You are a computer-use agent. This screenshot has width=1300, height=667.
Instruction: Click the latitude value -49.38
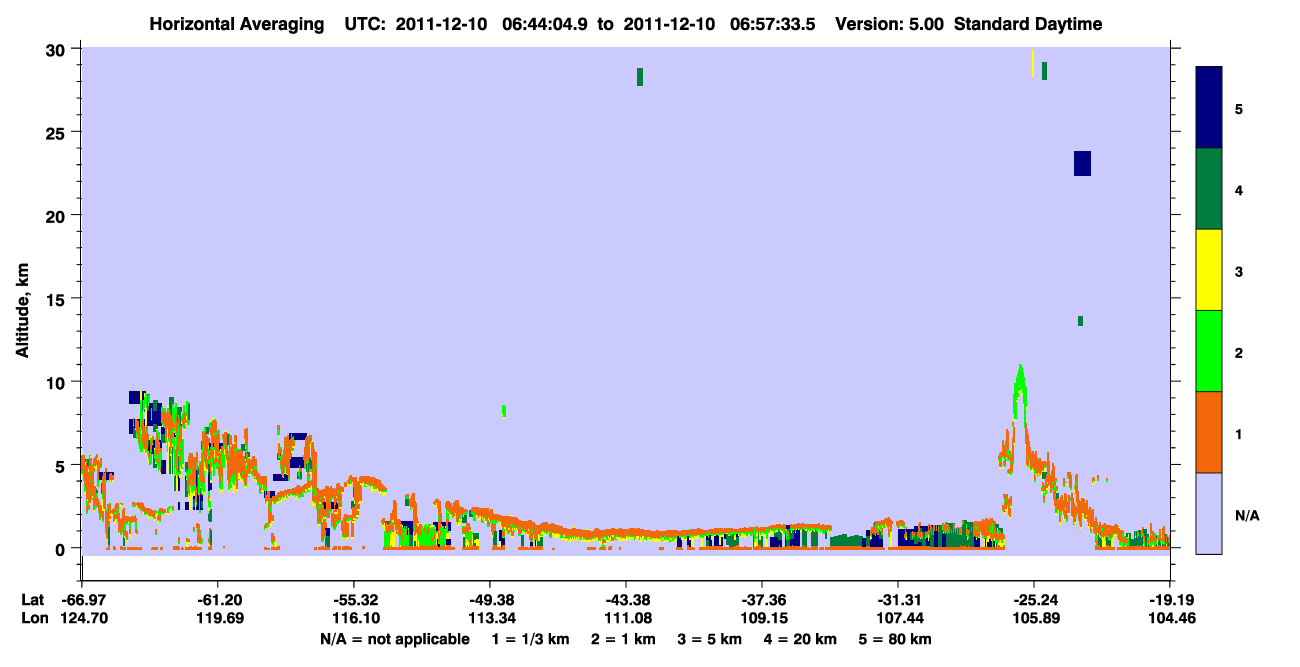(489, 600)
